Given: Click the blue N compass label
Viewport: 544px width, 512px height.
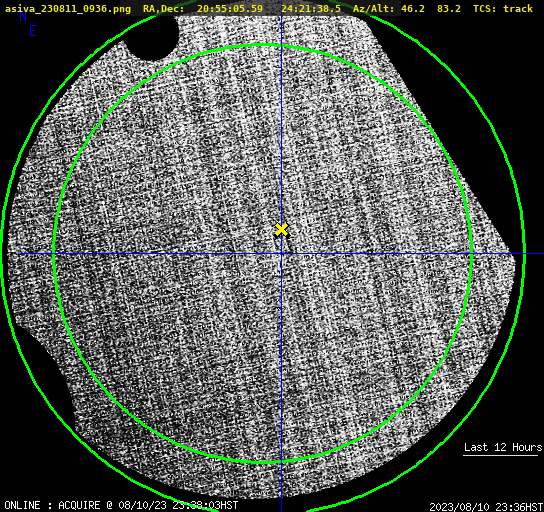Looking at the screenshot, I should tap(23, 16).
